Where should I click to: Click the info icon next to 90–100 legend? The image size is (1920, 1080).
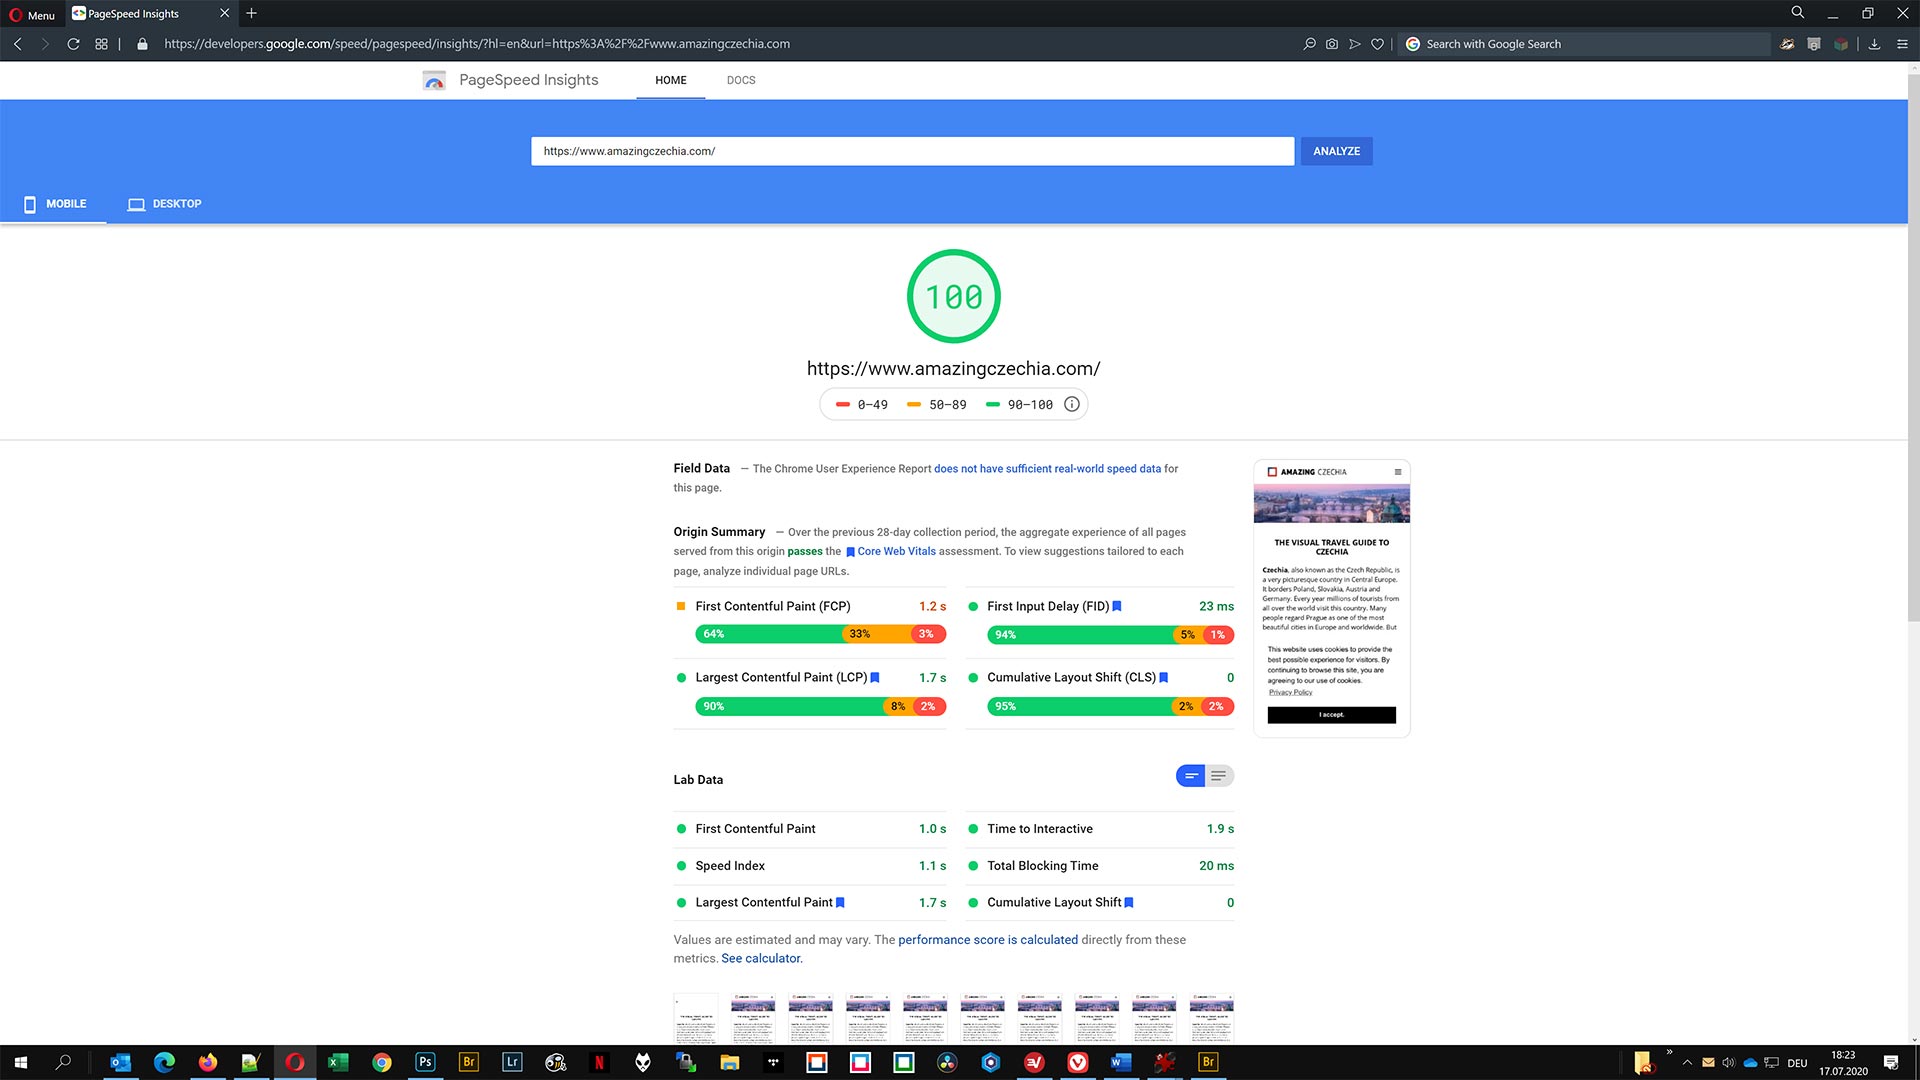(x=1071, y=405)
